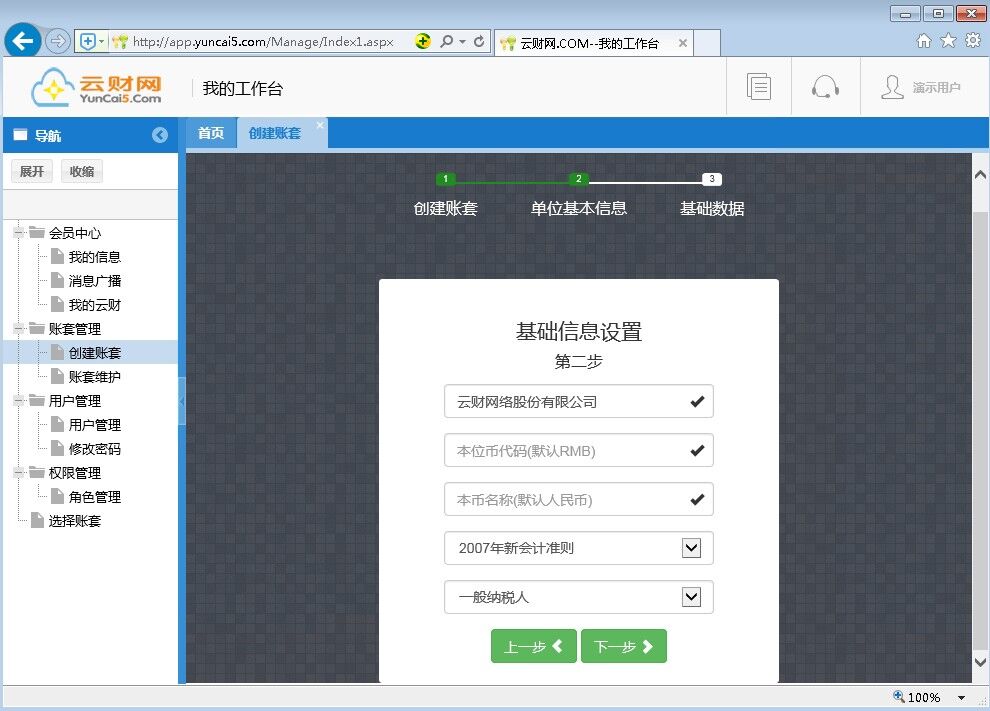Close the 创建账套 tab with x icon
This screenshot has width=990, height=711.
point(320,125)
